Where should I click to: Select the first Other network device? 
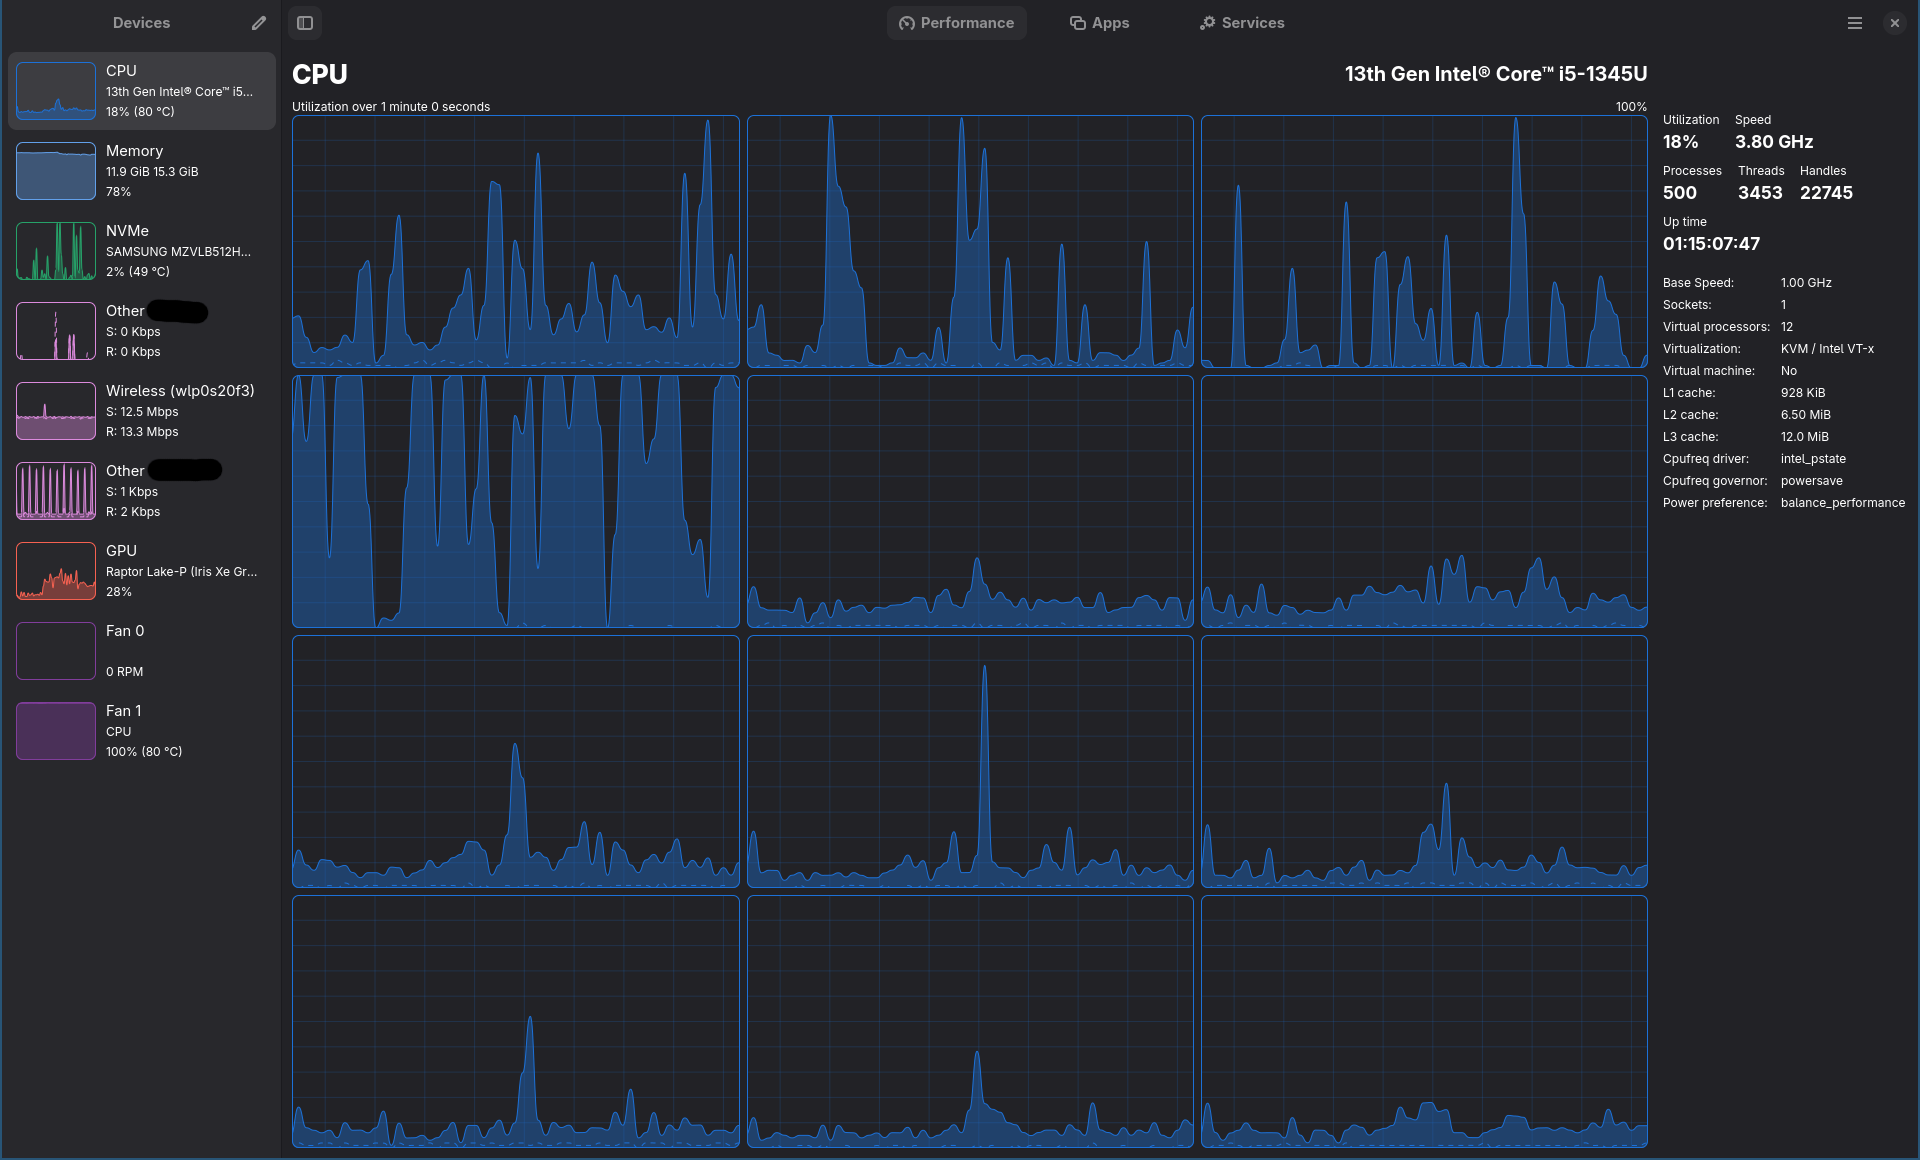[x=140, y=331]
